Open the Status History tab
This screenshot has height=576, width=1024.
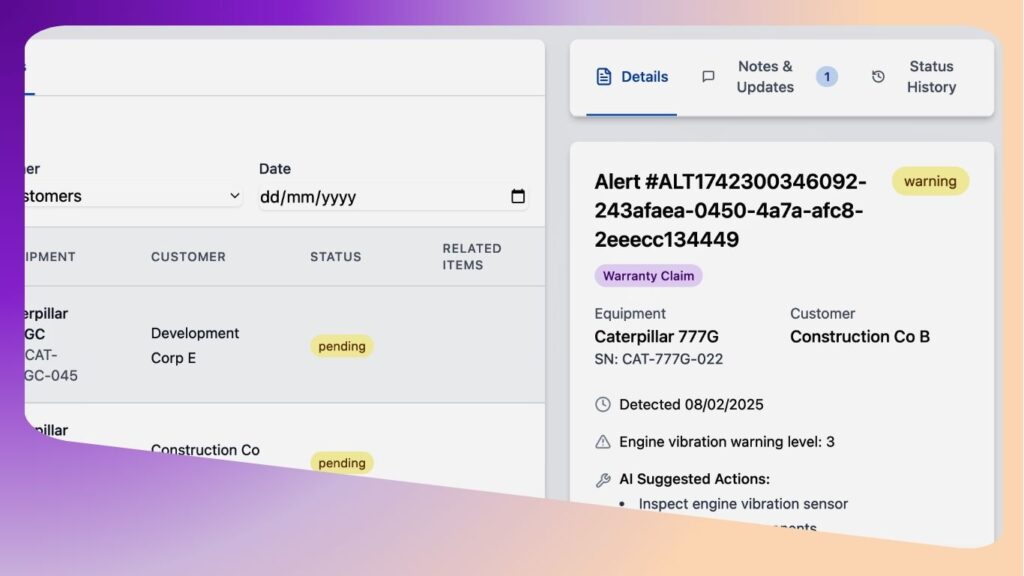click(914, 77)
